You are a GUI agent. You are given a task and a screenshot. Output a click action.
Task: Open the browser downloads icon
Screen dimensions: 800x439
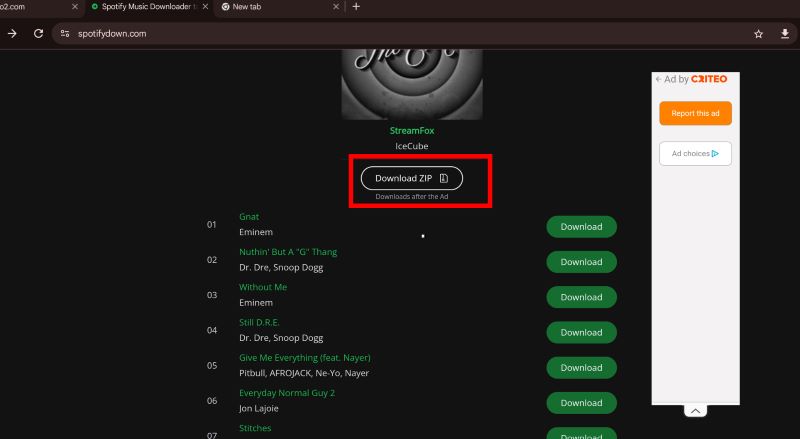(785, 34)
